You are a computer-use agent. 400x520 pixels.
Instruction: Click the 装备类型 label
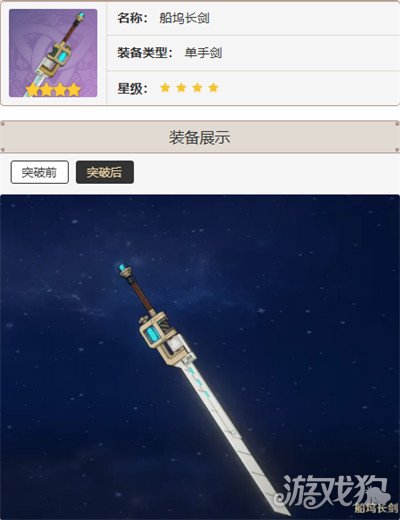click(145, 53)
